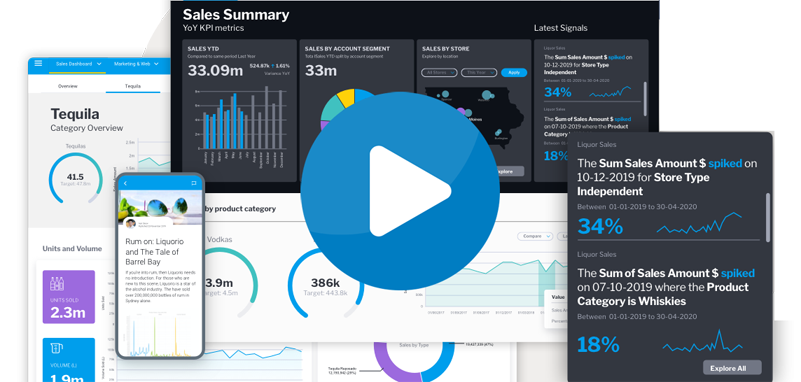Click the Tequilas 41.5 gauge
The width and height of the screenshot is (801, 382).
tap(75, 179)
